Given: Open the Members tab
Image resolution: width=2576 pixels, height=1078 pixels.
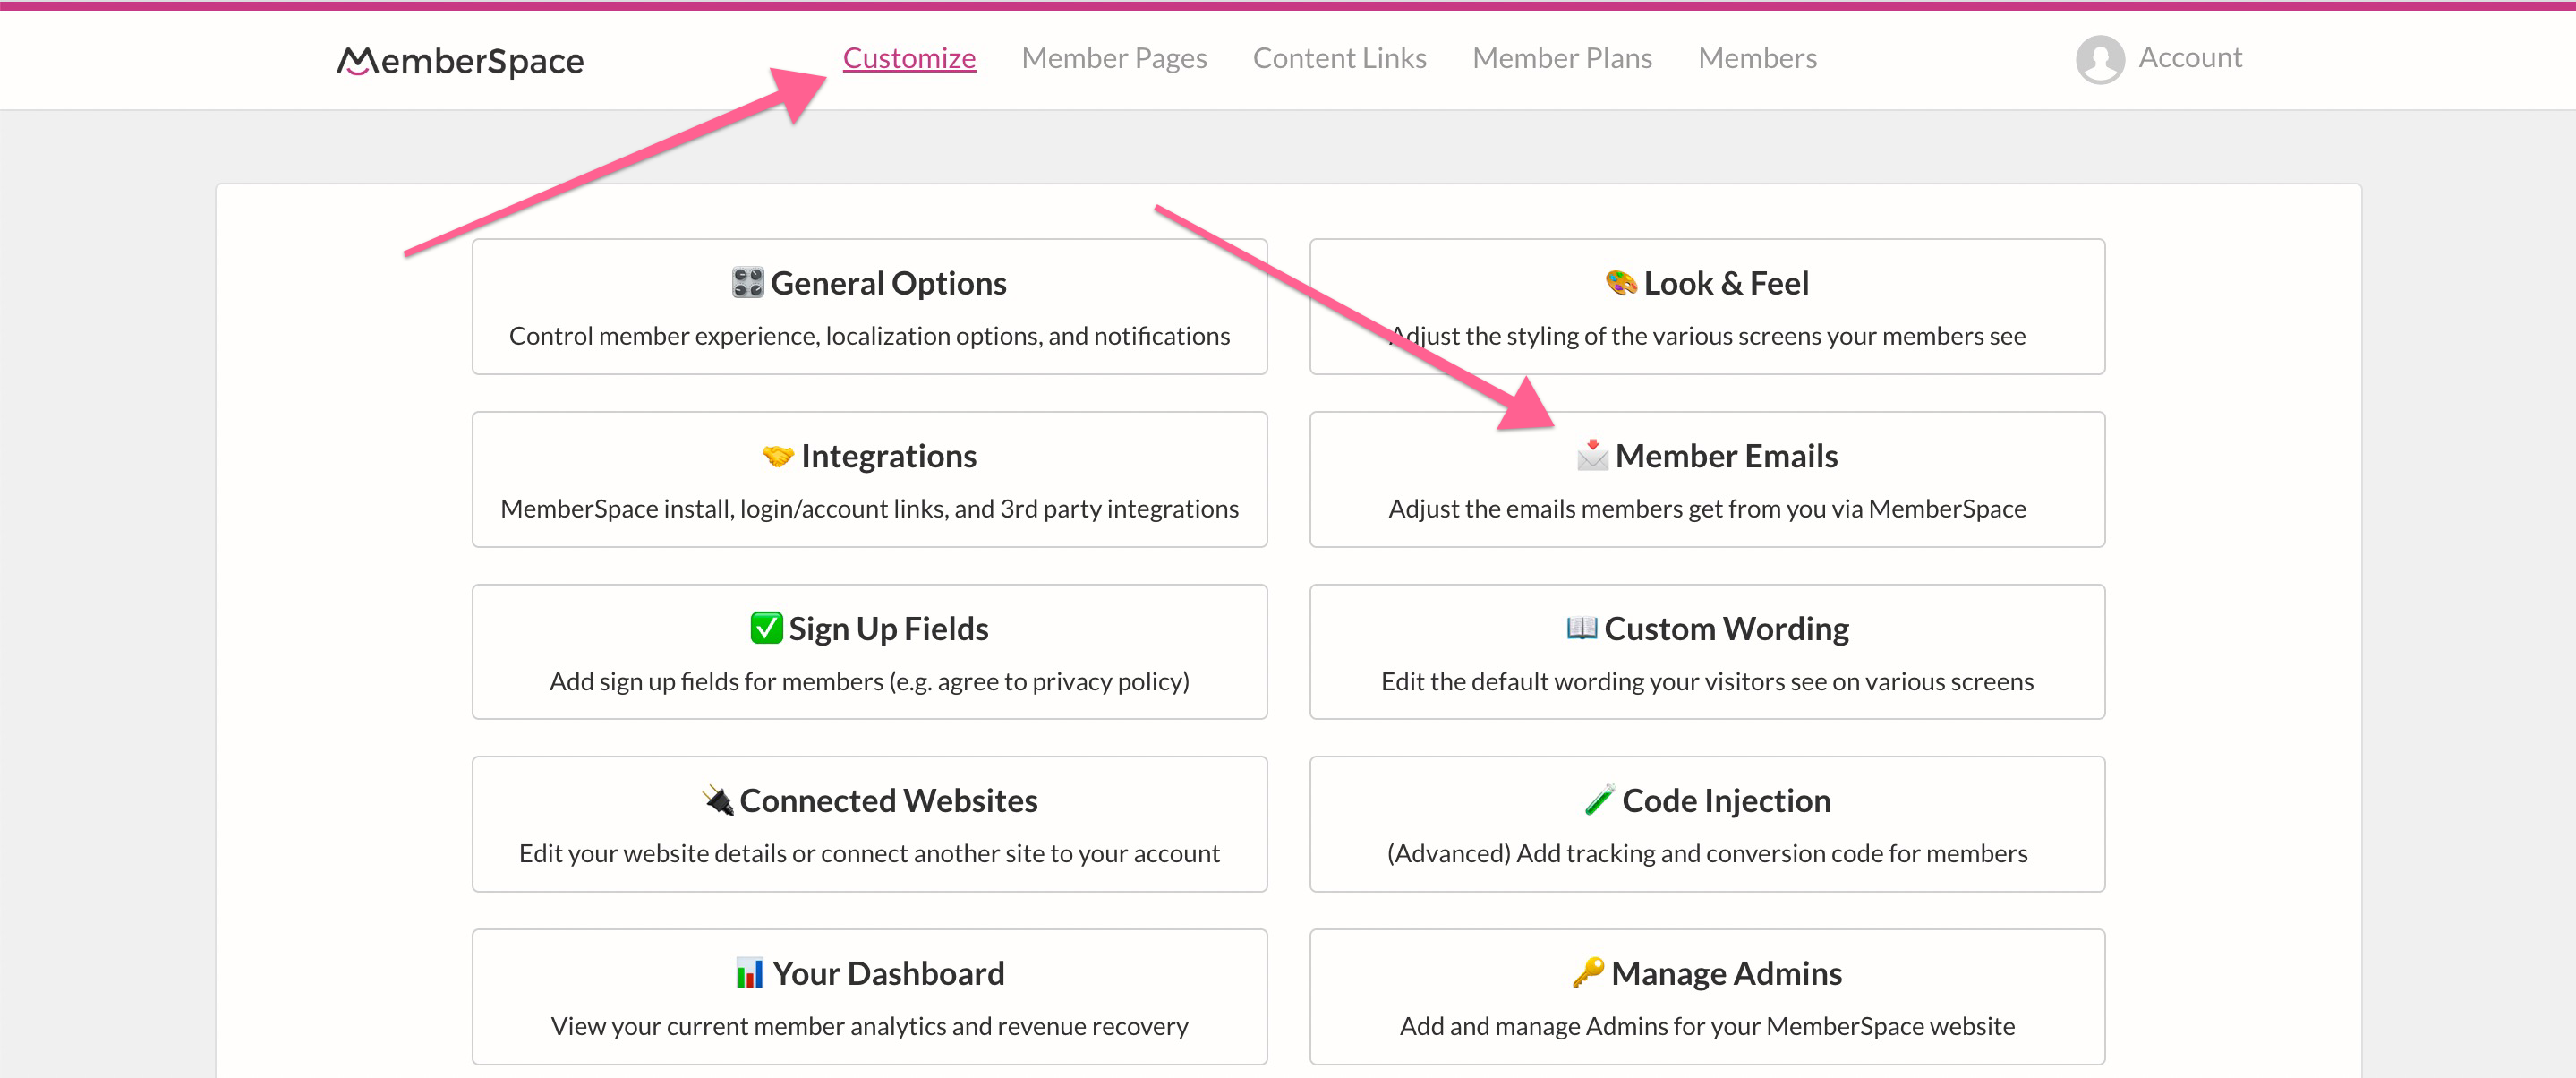Looking at the screenshot, I should [1757, 58].
